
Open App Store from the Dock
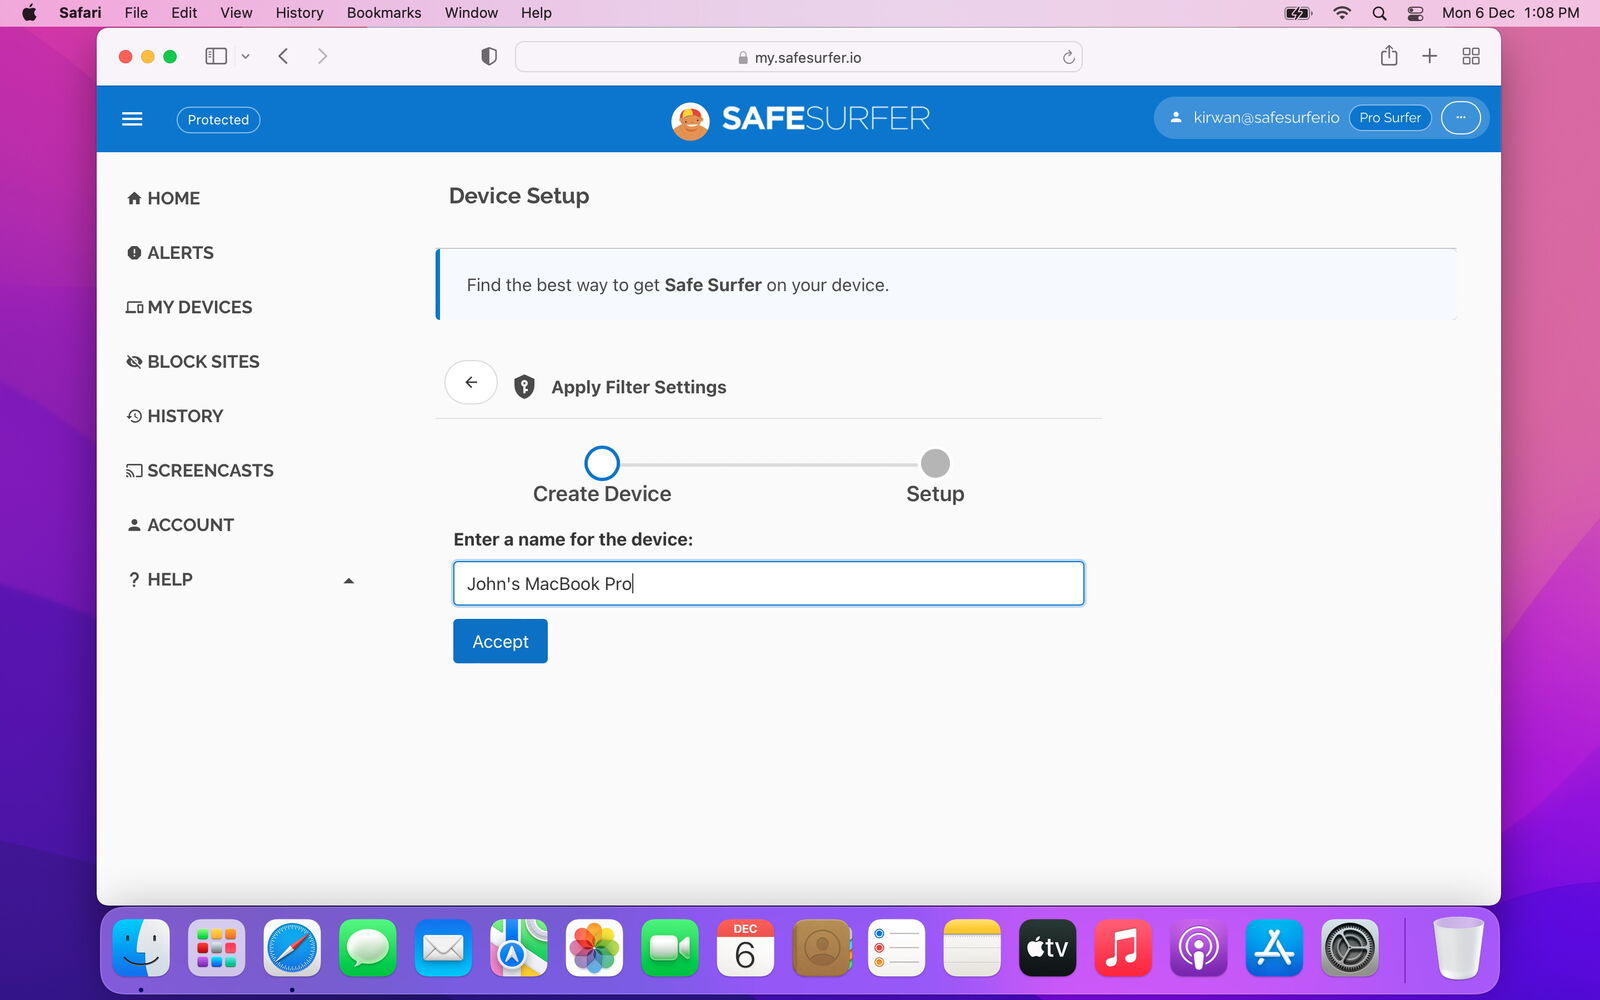[x=1274, y=947]
